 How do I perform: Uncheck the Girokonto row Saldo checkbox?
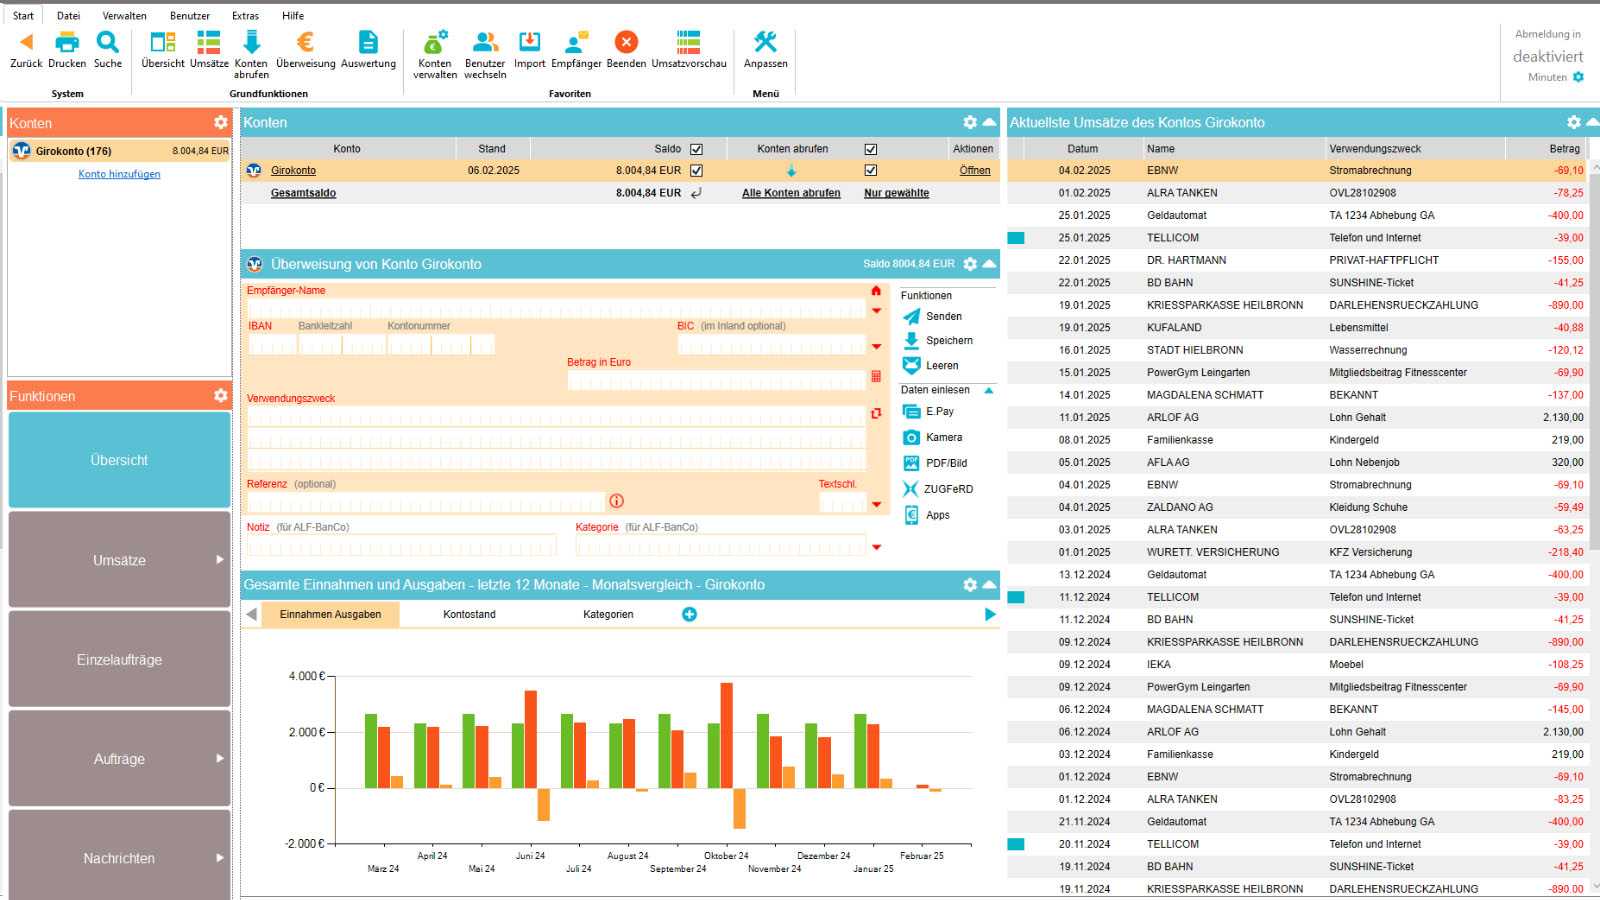pyautogui.click(x=696, y=171)
